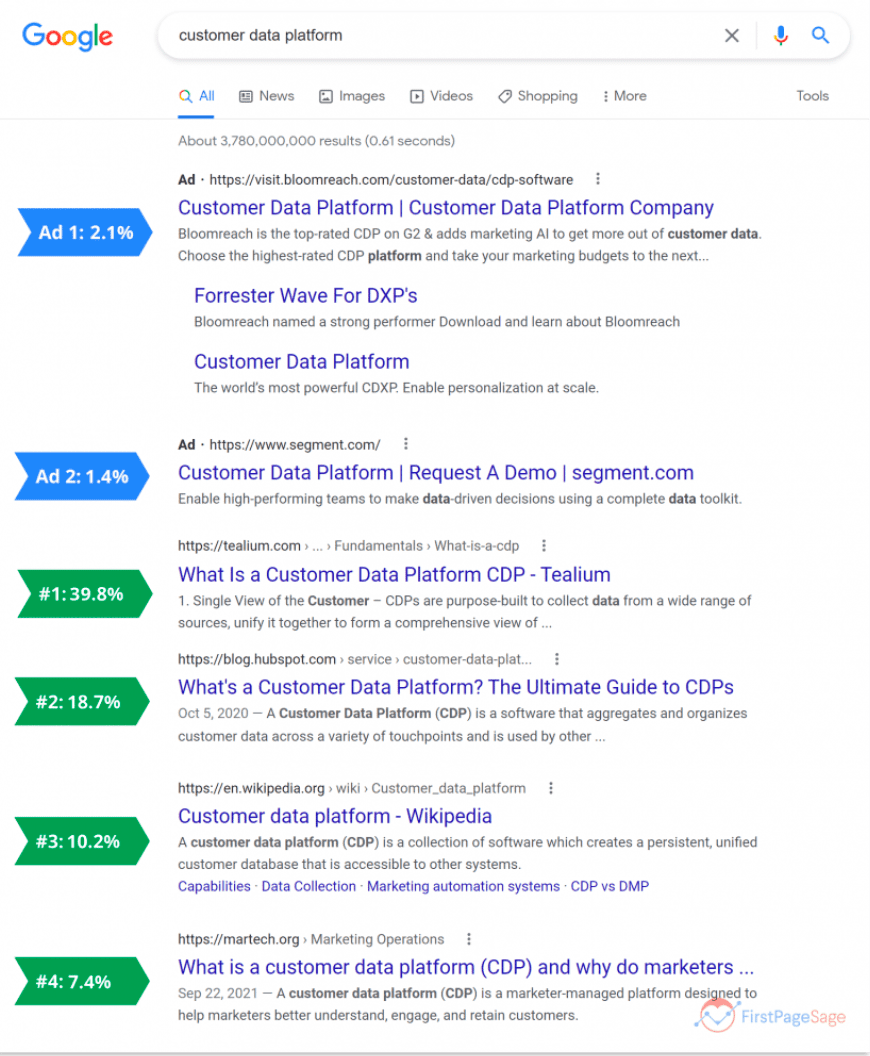This screenshot has width=870, height=1056.
Task: Open the All results tab
Action: click(x=197, y=96)
